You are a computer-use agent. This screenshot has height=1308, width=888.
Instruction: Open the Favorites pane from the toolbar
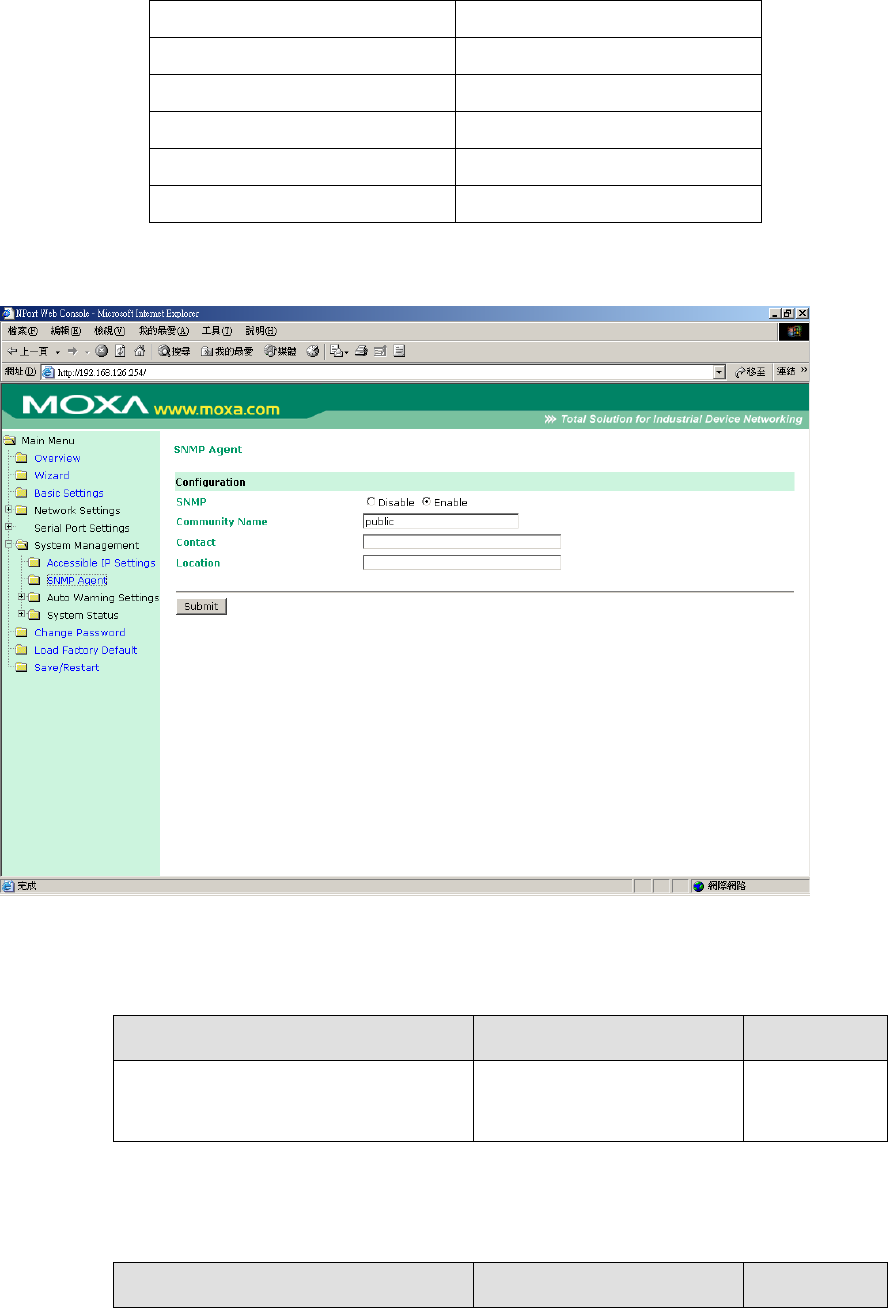pos(226,351)
